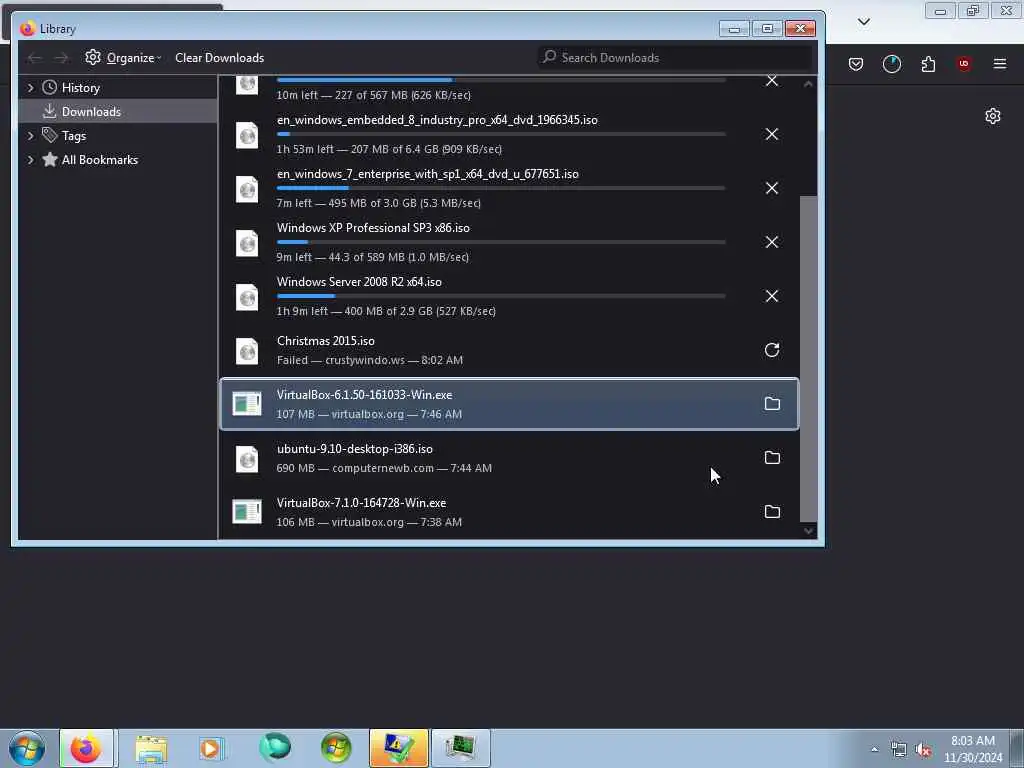
Task: Show VirtualBox-6.1.50 installer in folder
Action: 772,404
